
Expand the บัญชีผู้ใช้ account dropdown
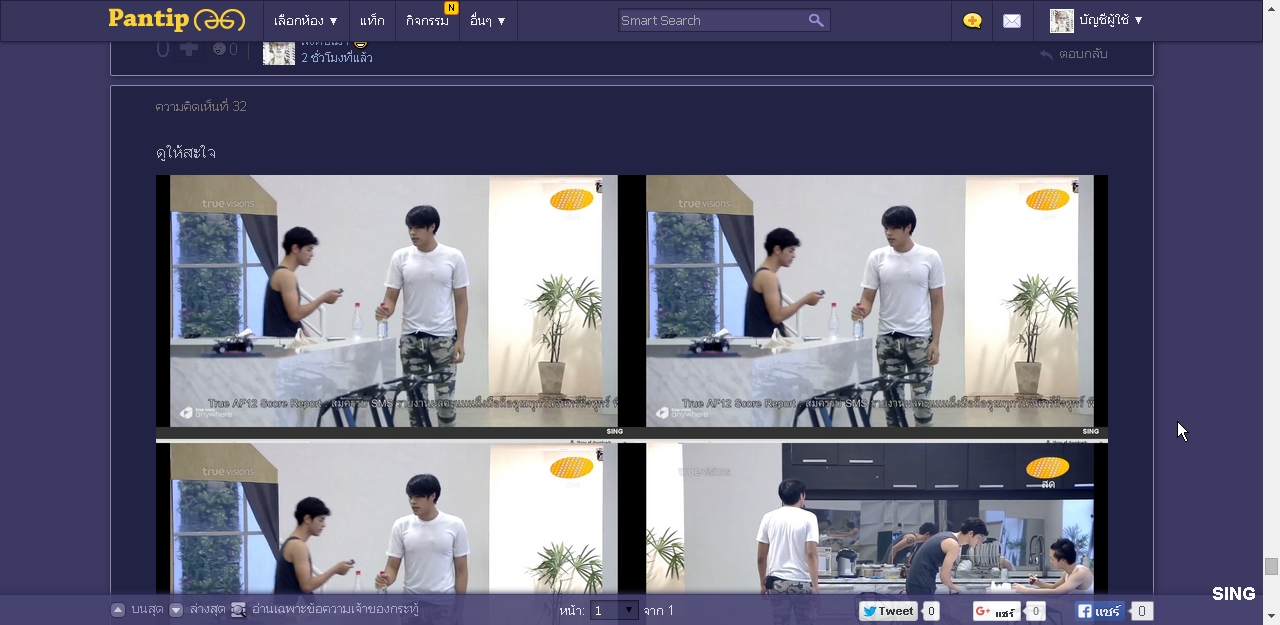[x=1111, y=20]
